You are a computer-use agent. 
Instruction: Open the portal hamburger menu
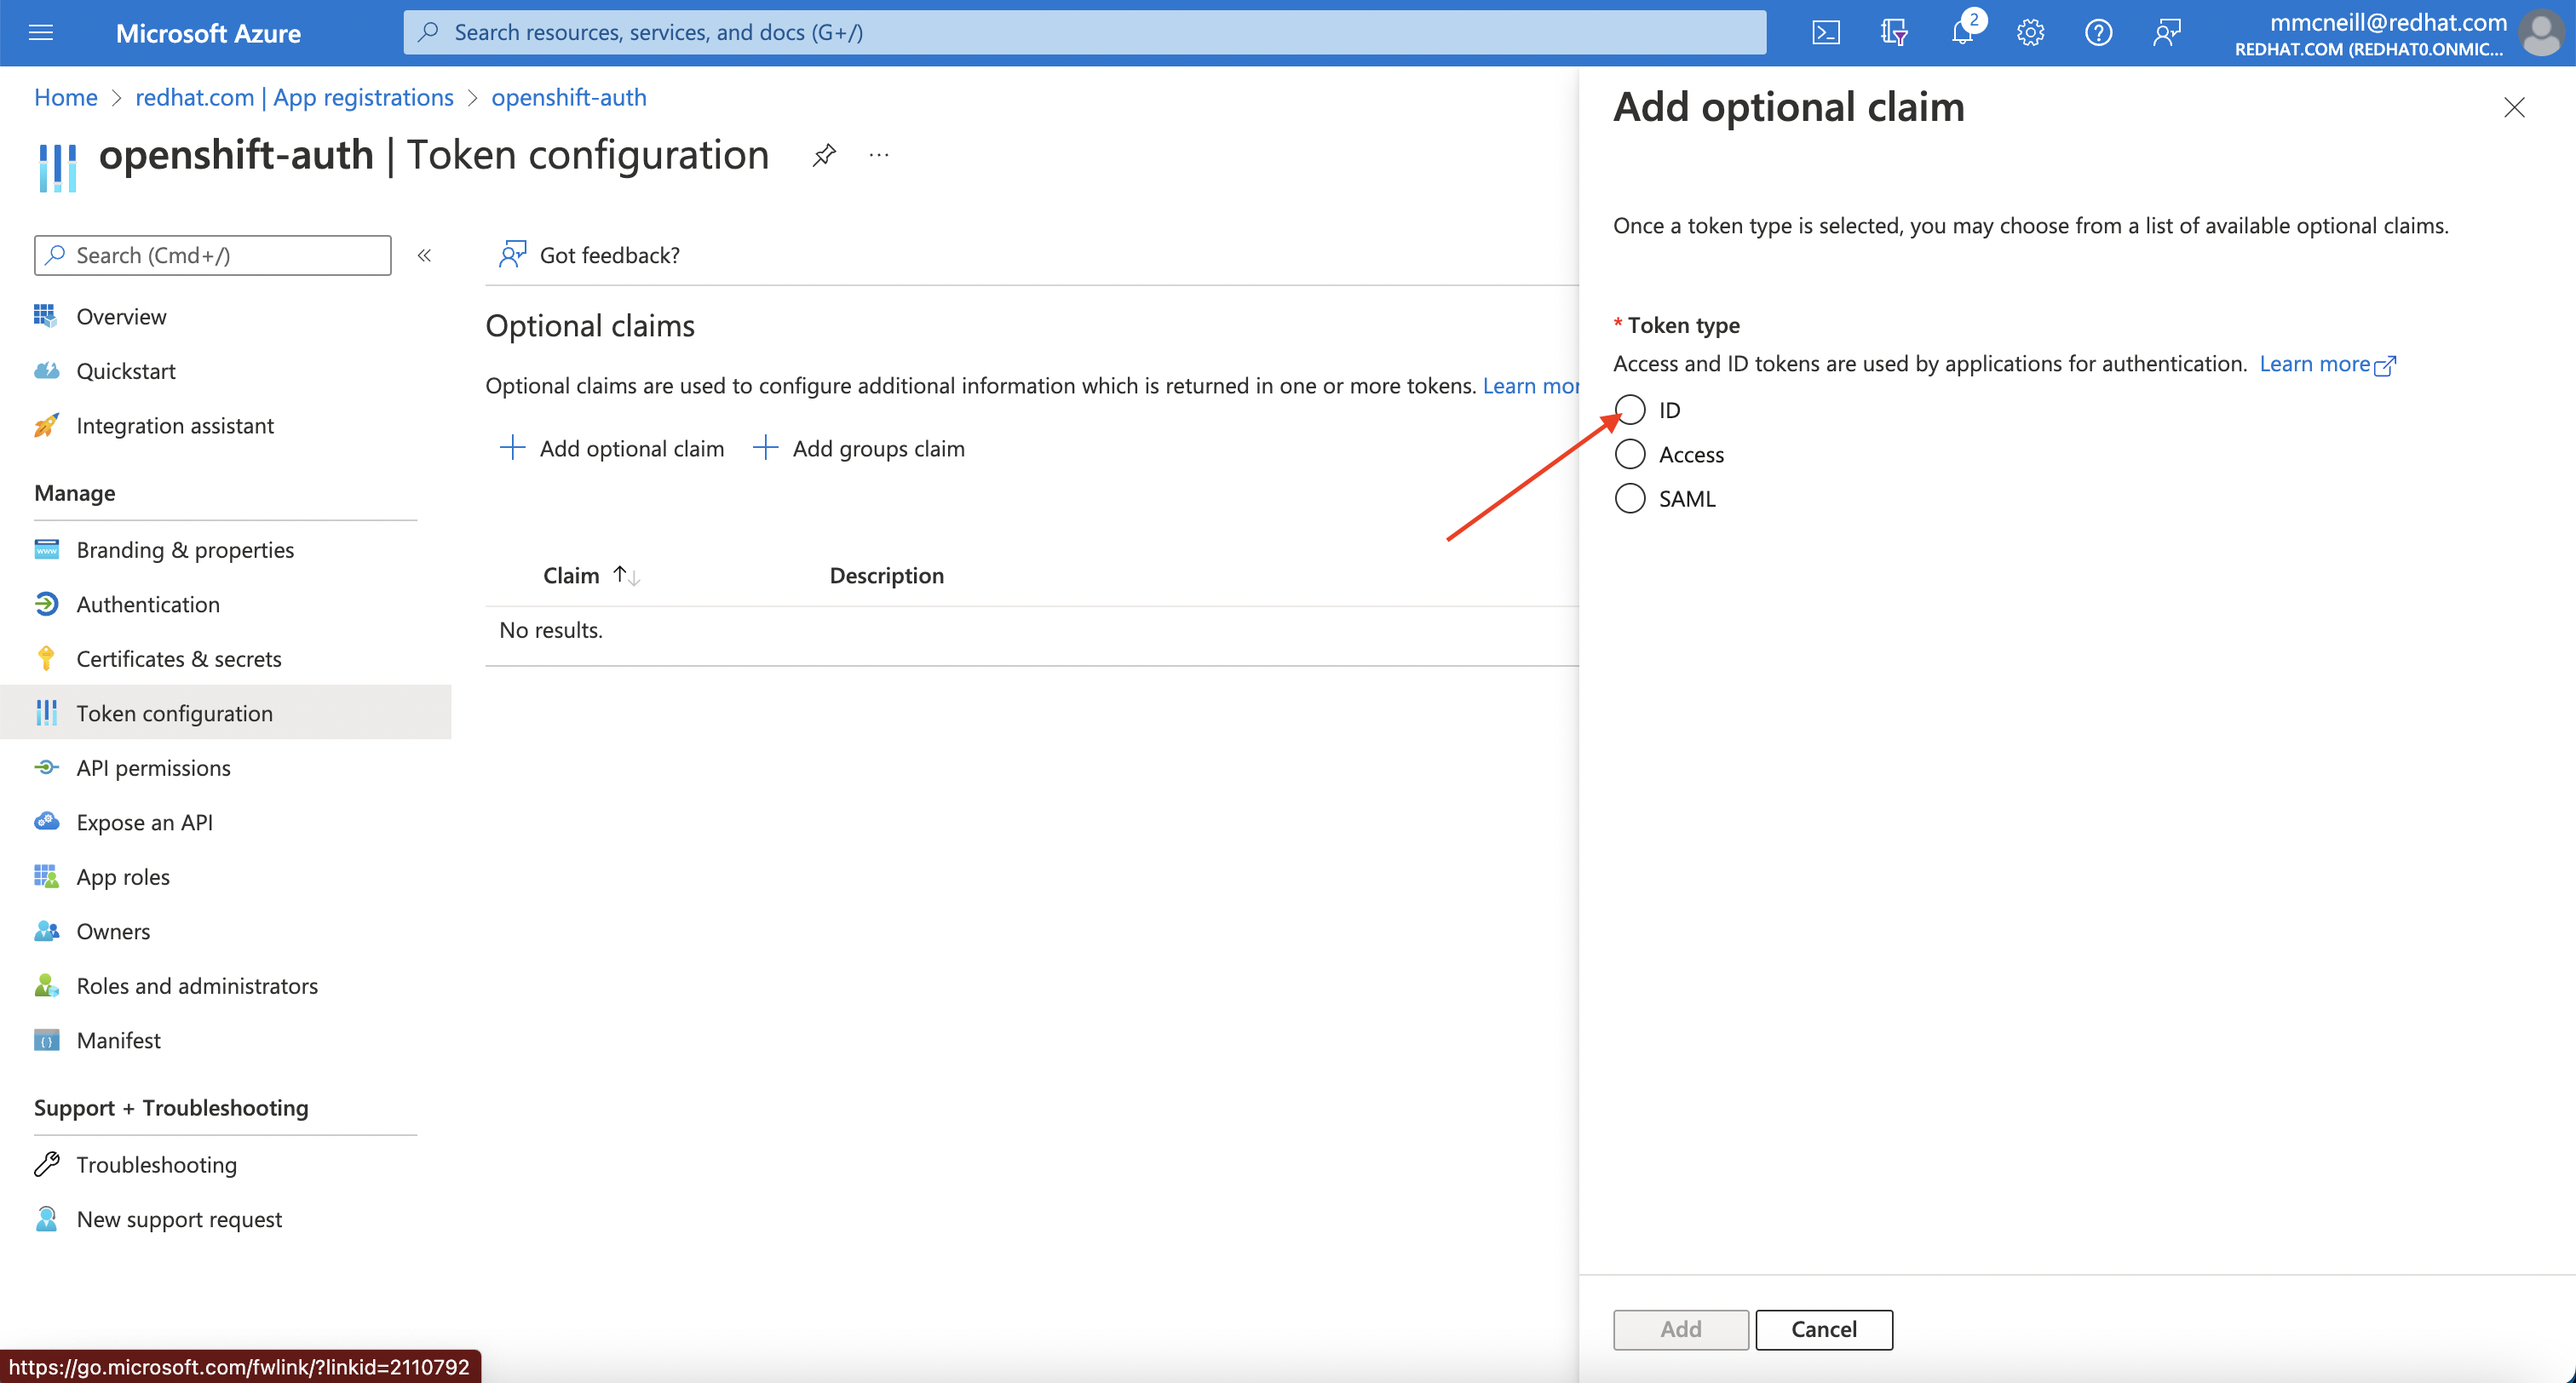click(x=41, y=32)
